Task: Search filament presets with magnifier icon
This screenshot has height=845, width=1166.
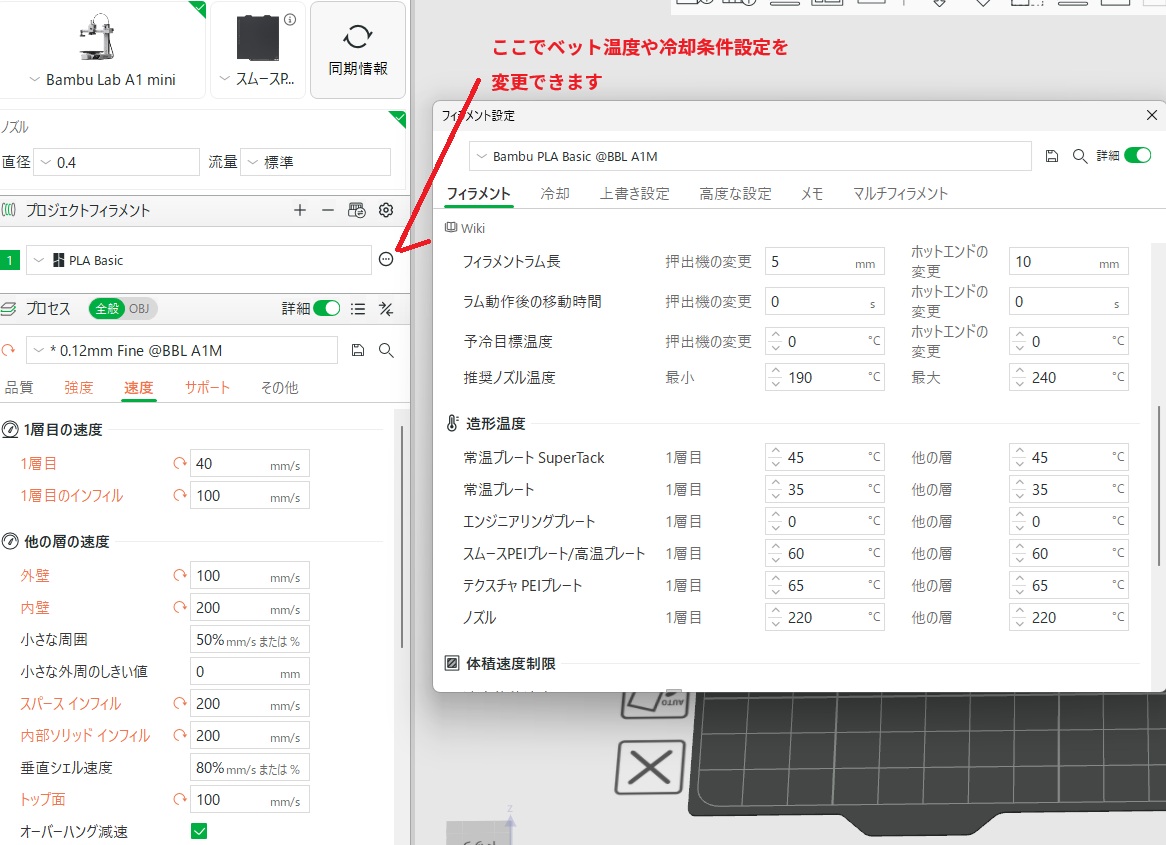Action: click(x=1079, y=156)
